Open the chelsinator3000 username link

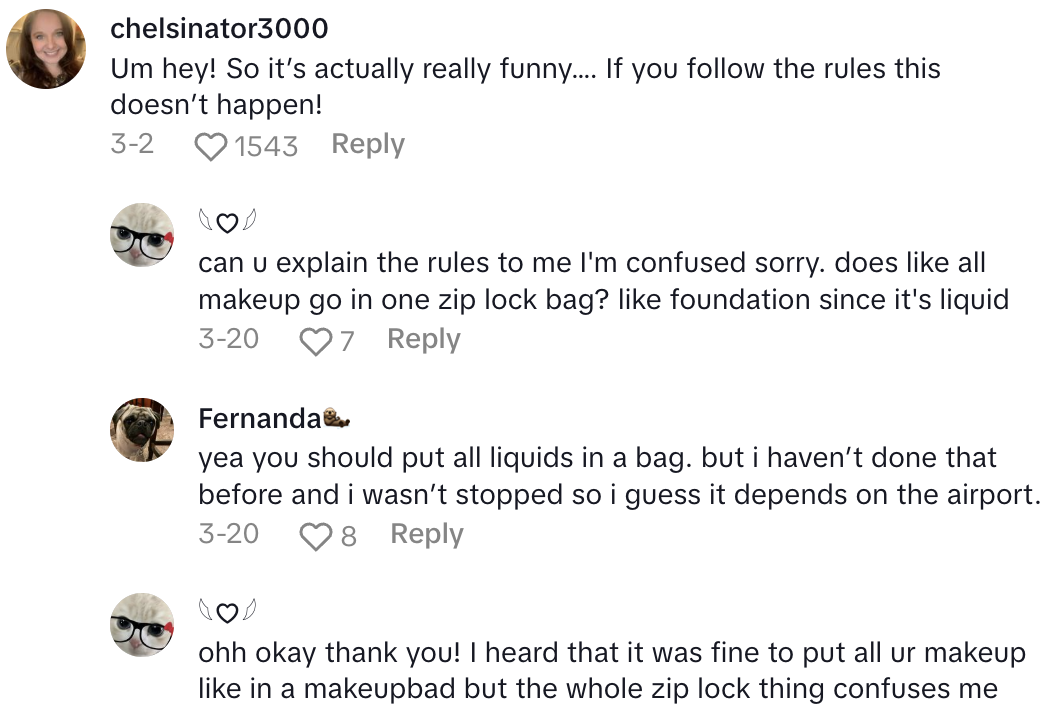tap(219, 29)
